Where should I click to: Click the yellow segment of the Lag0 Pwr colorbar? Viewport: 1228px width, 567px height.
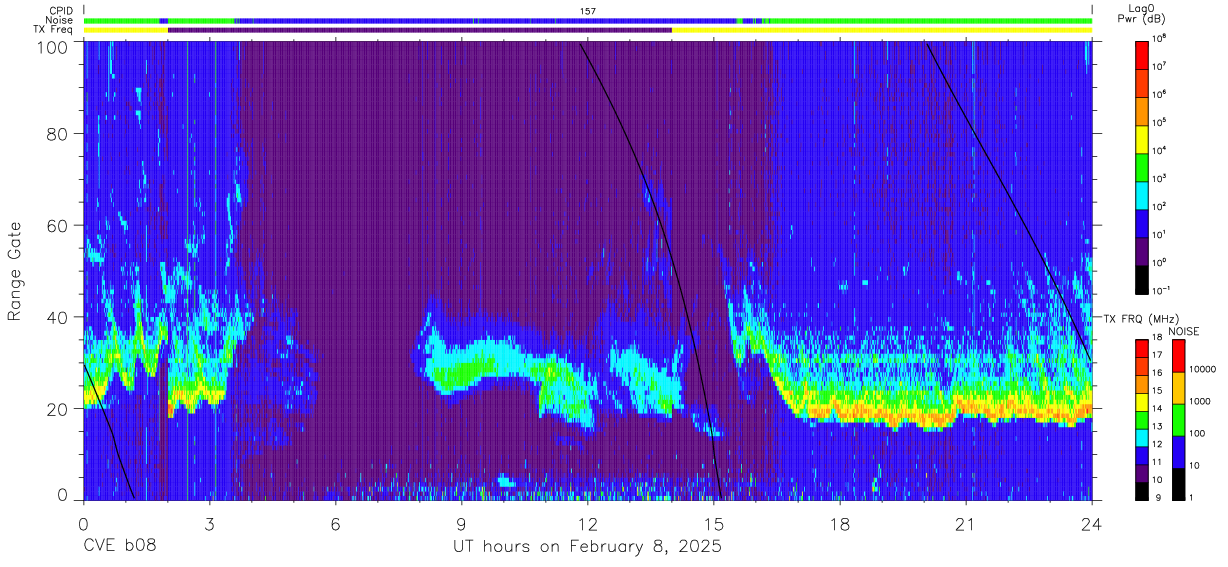1142,138
